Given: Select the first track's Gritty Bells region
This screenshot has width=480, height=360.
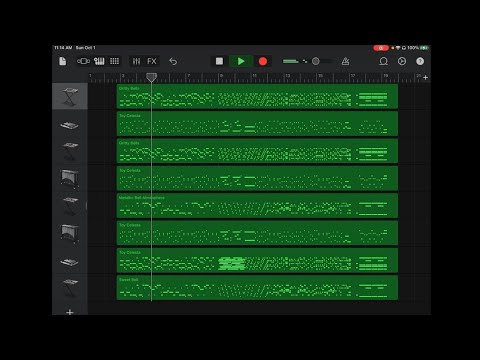Looking at the screenshot, I should click(257, 96).
